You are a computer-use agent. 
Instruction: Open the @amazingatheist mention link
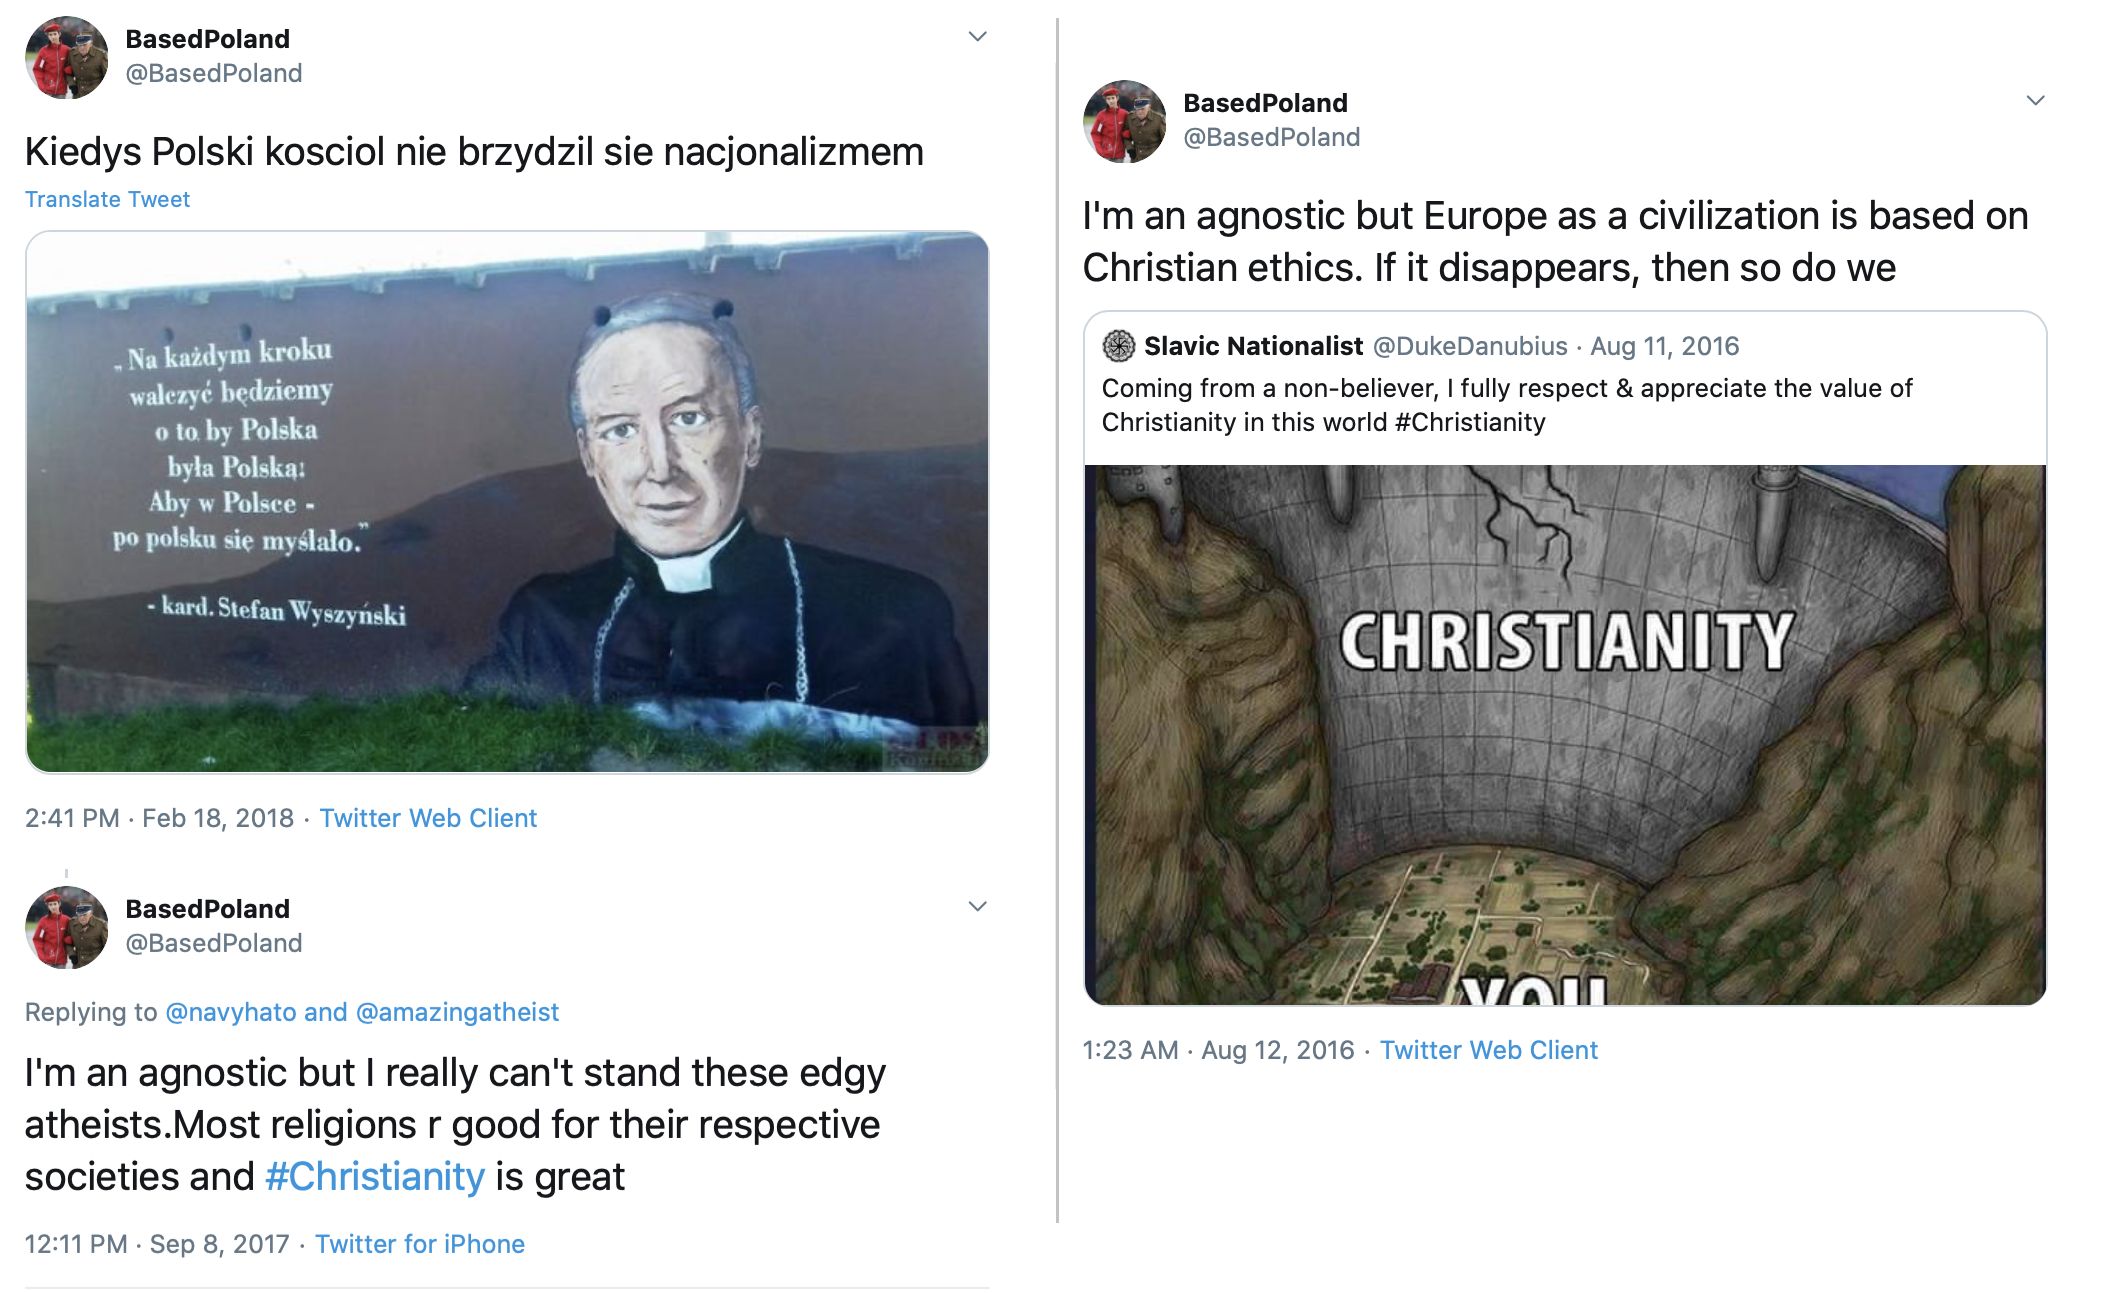pyautogui.click(x=457, y=1012)
